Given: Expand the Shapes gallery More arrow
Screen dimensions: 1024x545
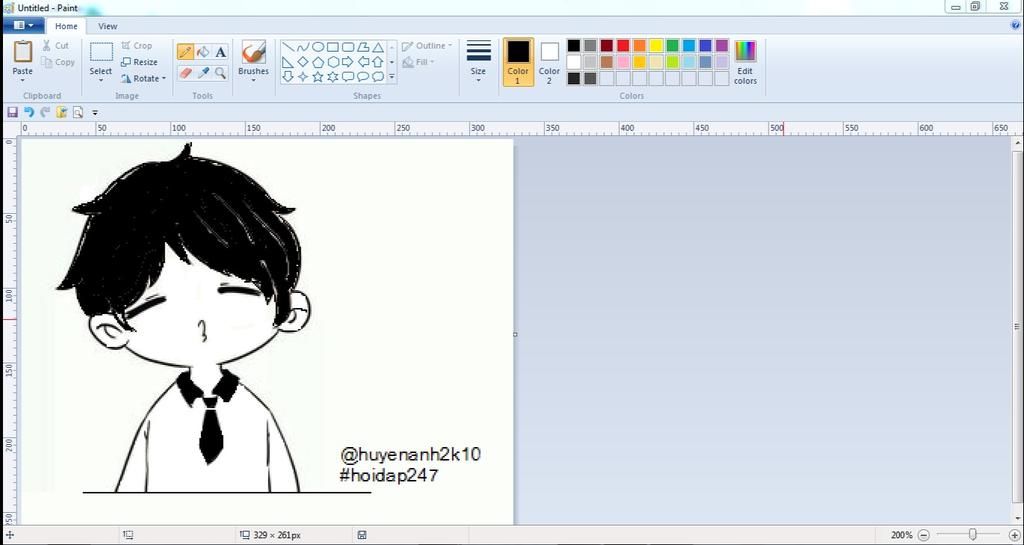Looking at the screenshot, I should tap(392, 77).
